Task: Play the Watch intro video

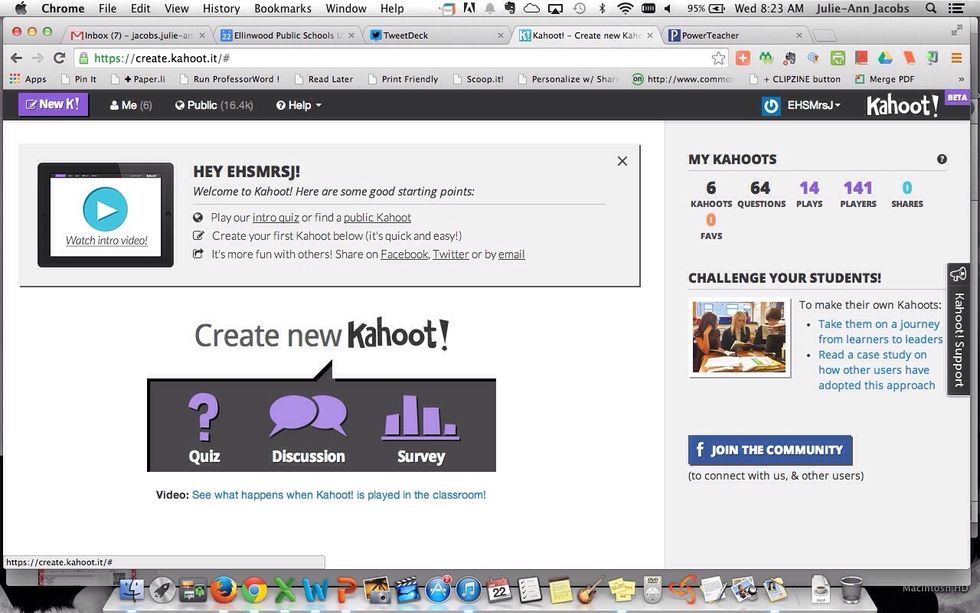Action: [x=105, y=210]
